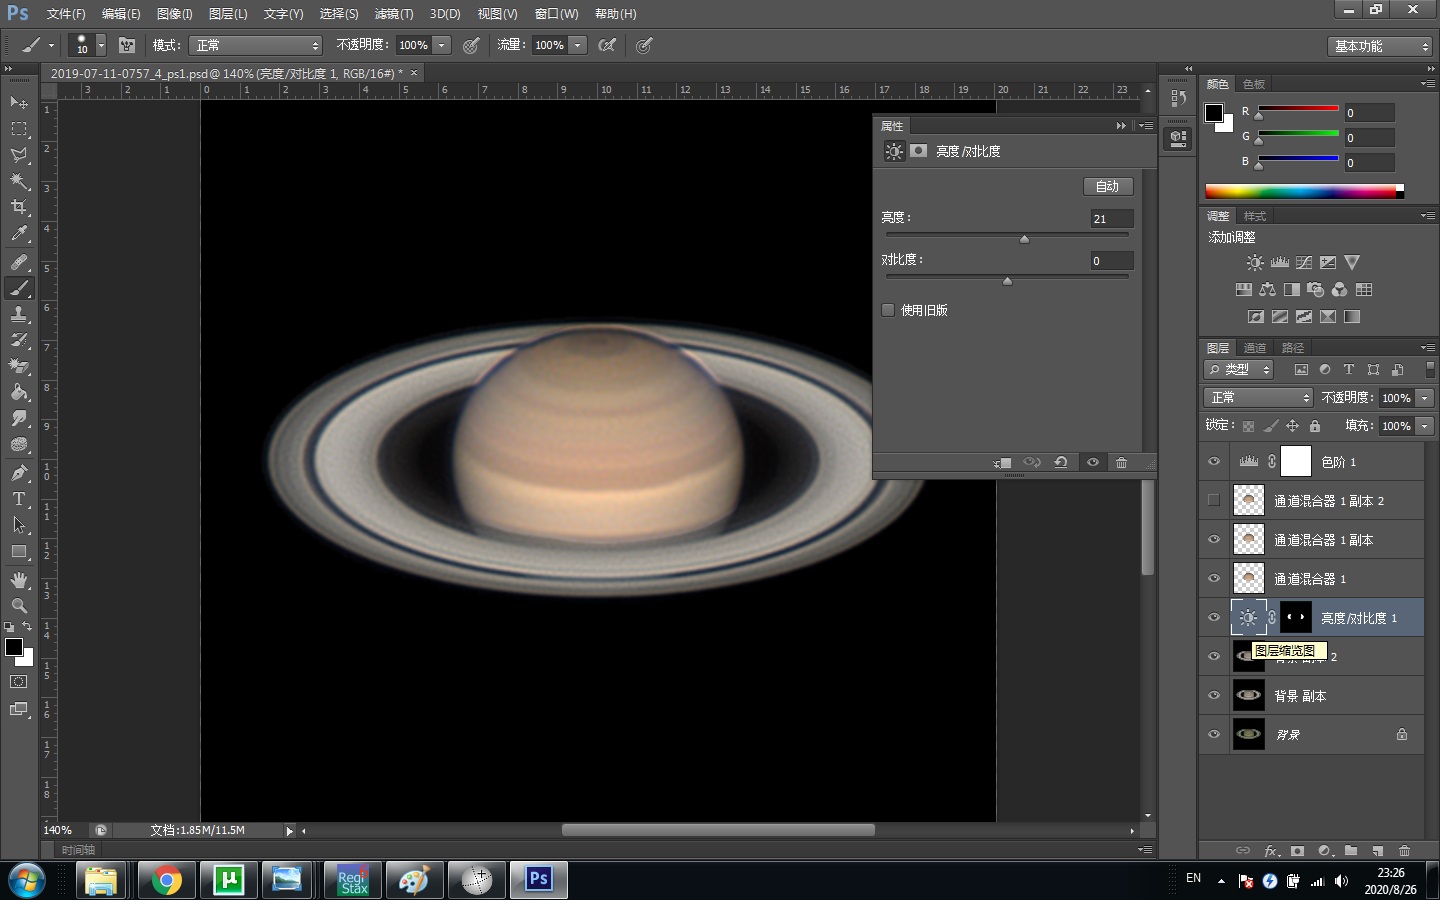Enable airbrush mode in options bar
The height and width of the screenshot is (900, 1440).
coord(607,45)
